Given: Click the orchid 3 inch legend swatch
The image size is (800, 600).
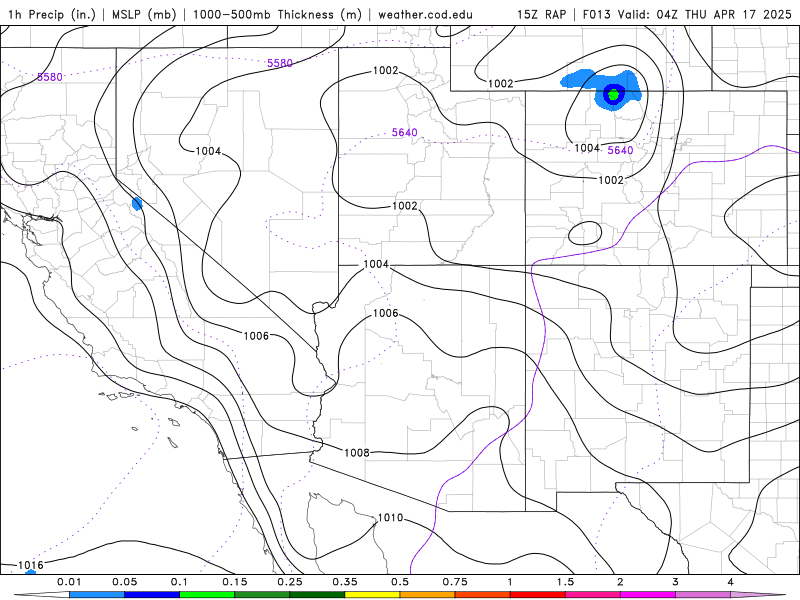Looking at the screenshot, I should click(703, 595).
